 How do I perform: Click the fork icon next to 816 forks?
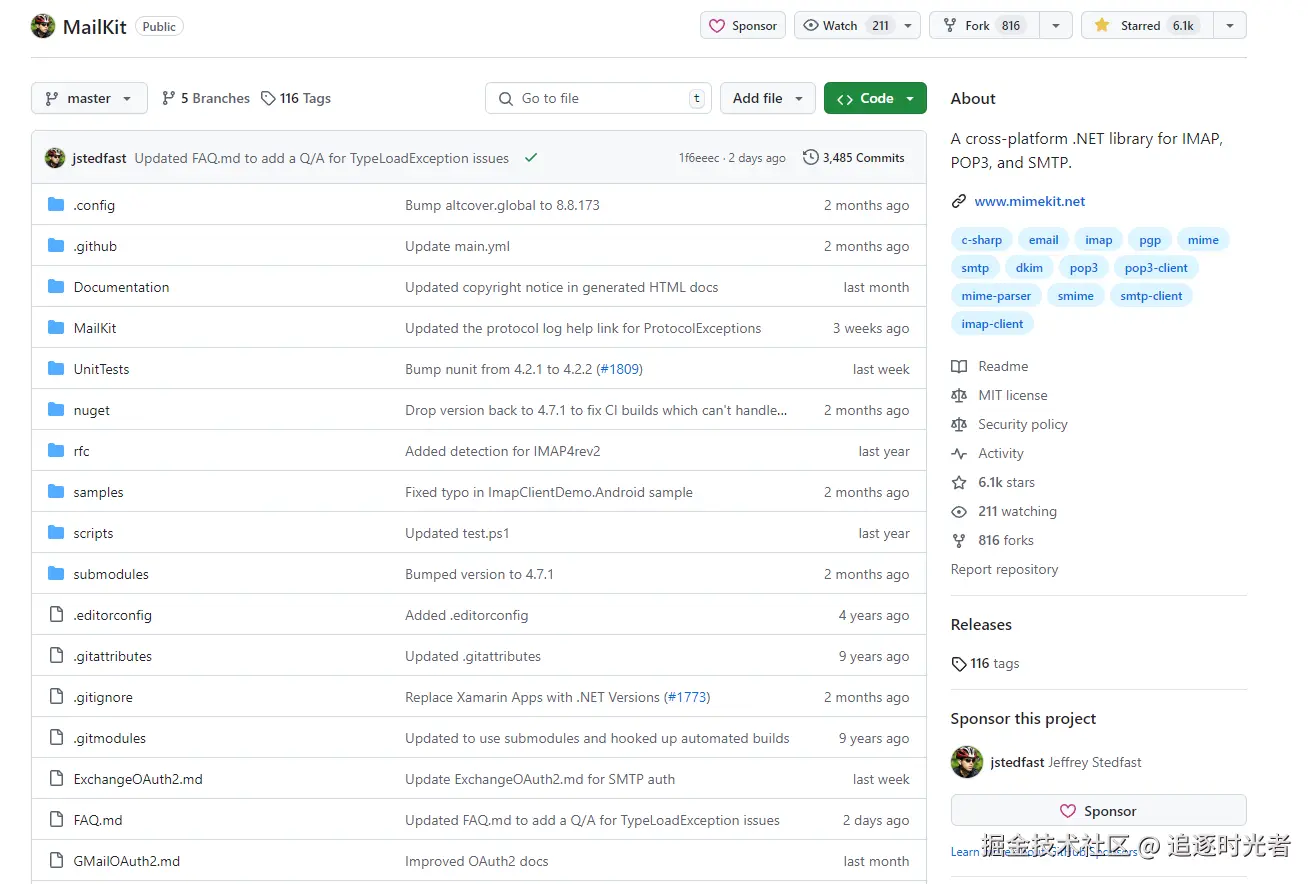tap(959, 540)
